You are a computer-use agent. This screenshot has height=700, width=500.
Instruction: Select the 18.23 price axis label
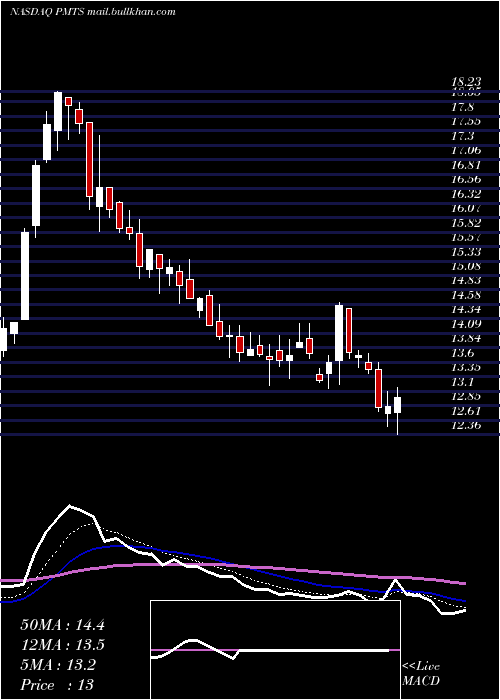[x=466, y=82]
